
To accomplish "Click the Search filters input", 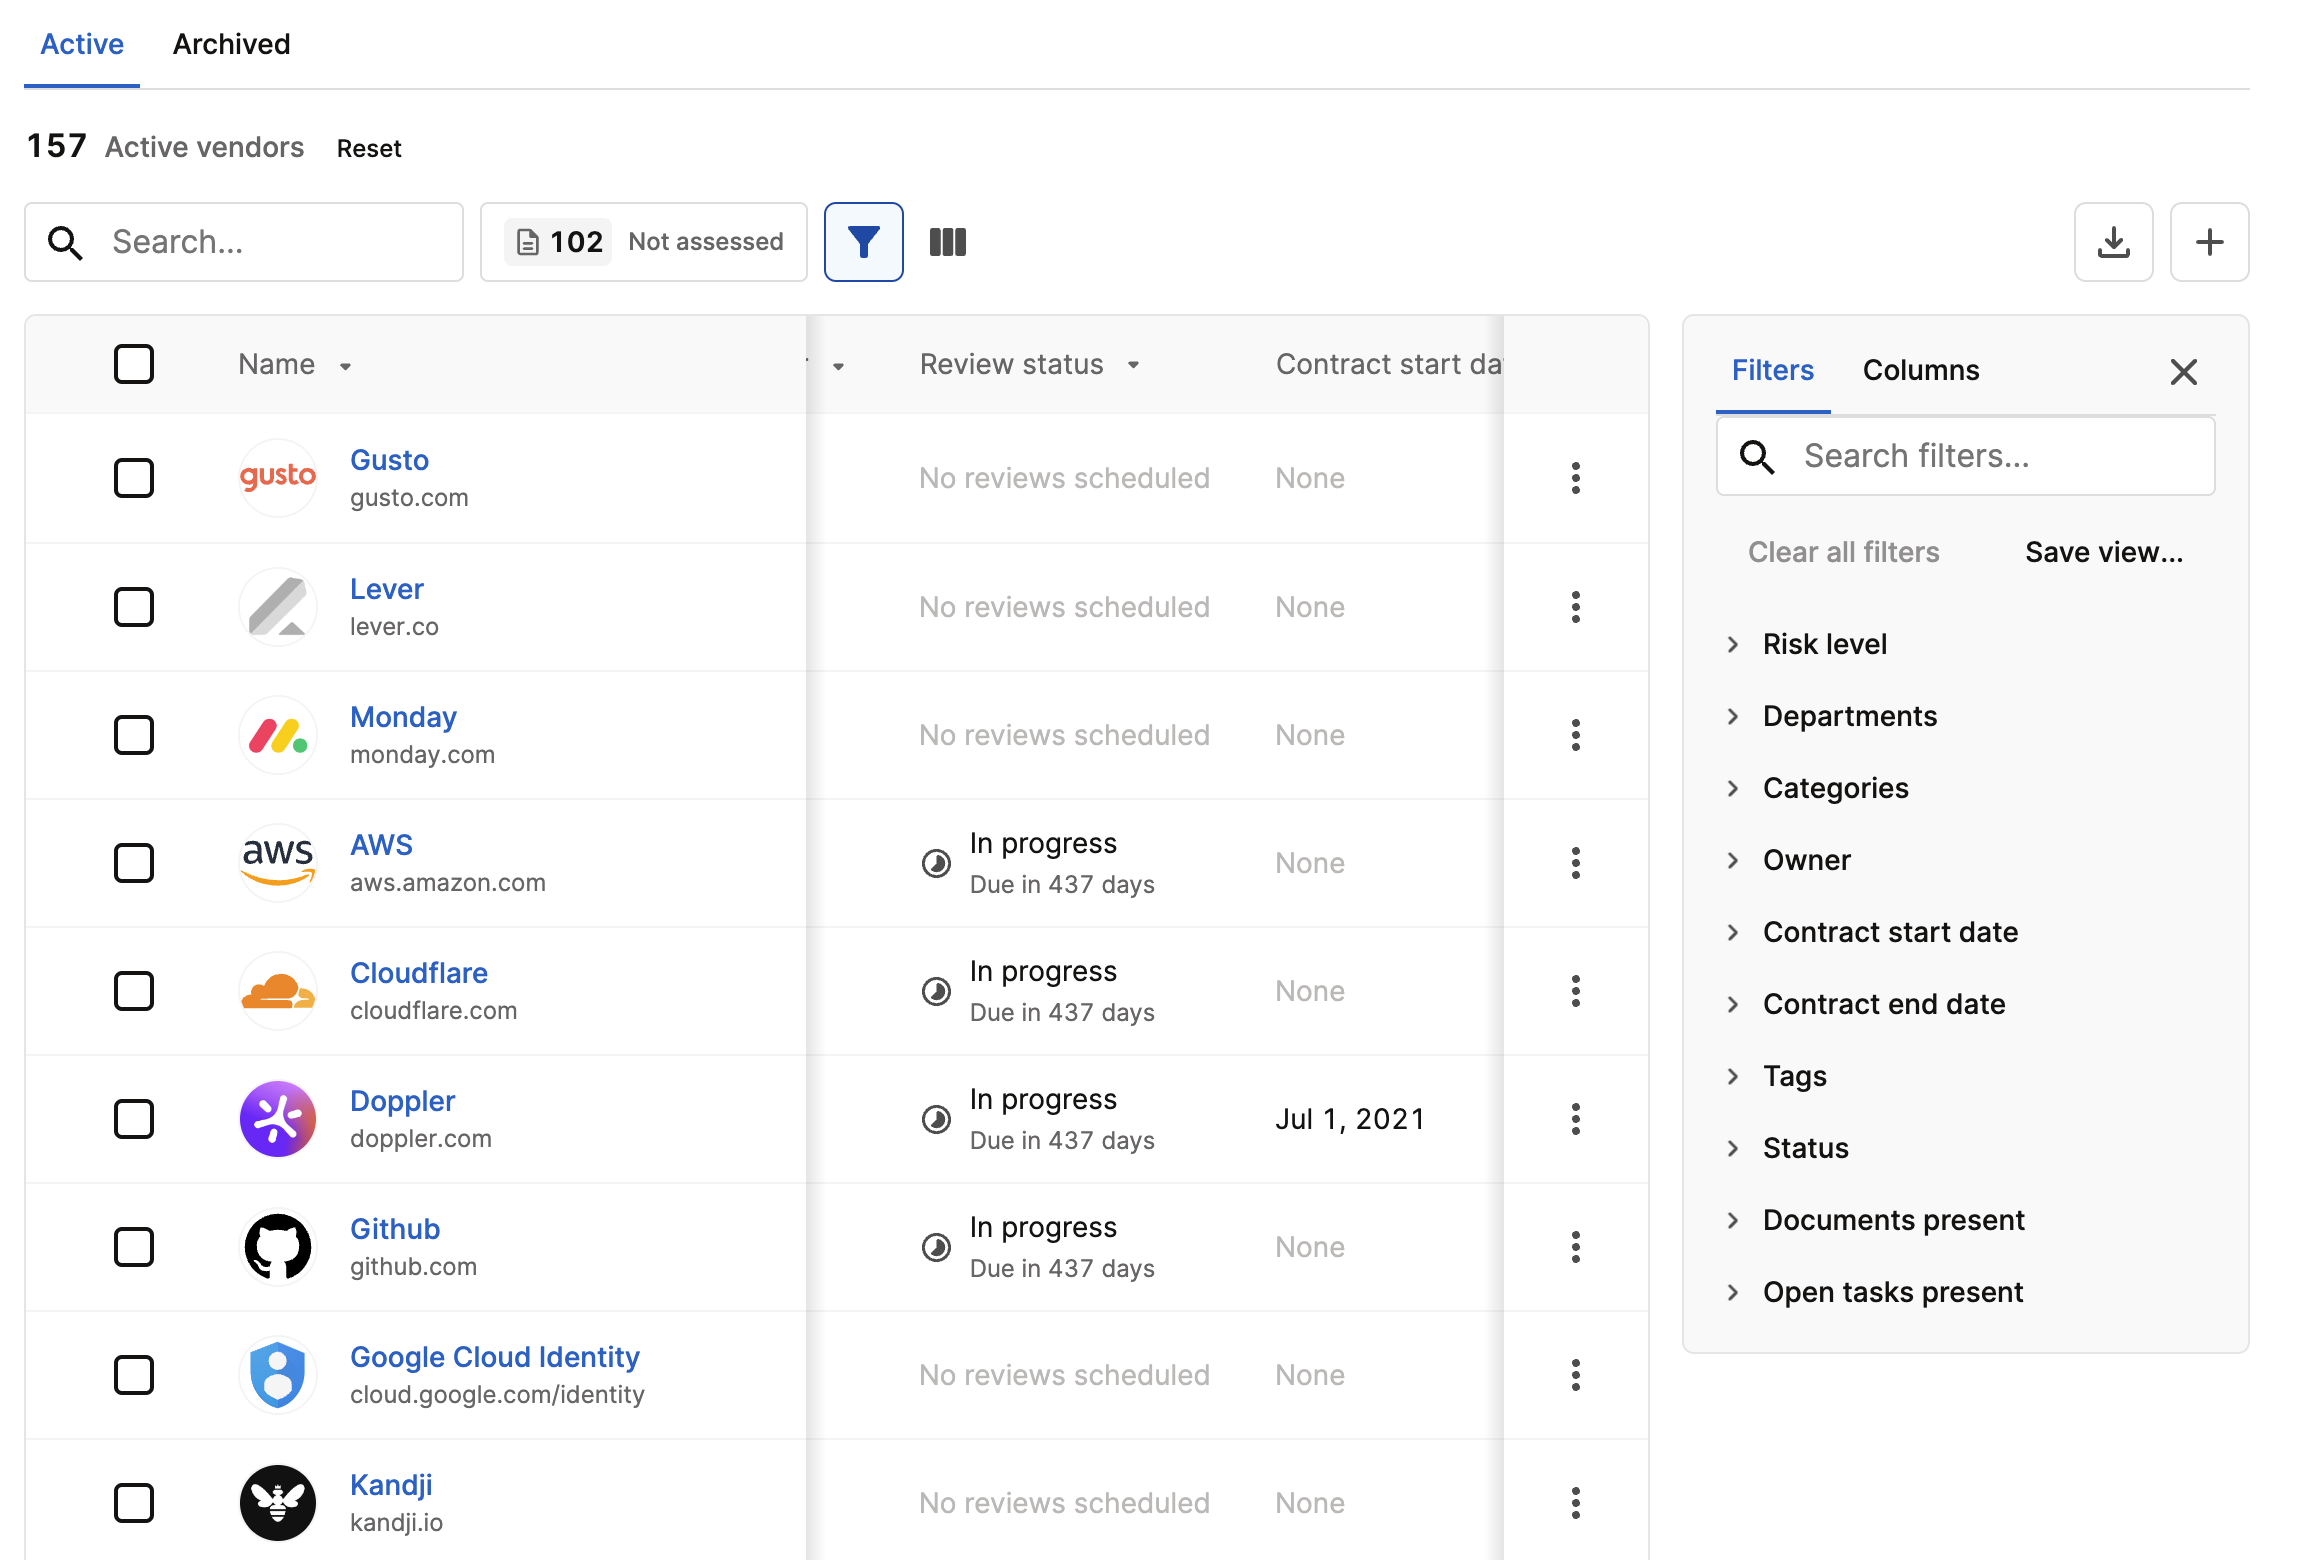I will click(1965, 456).
